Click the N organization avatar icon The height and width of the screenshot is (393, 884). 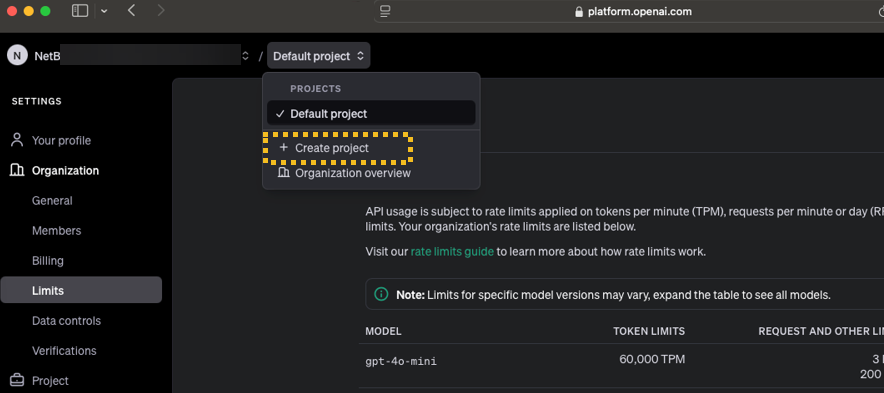17,55
